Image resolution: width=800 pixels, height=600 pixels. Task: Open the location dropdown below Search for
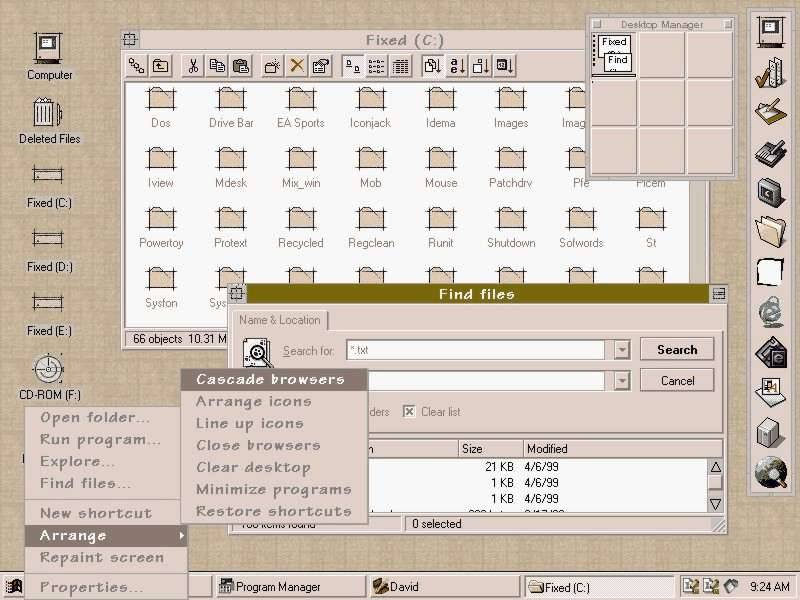(622, 381)
